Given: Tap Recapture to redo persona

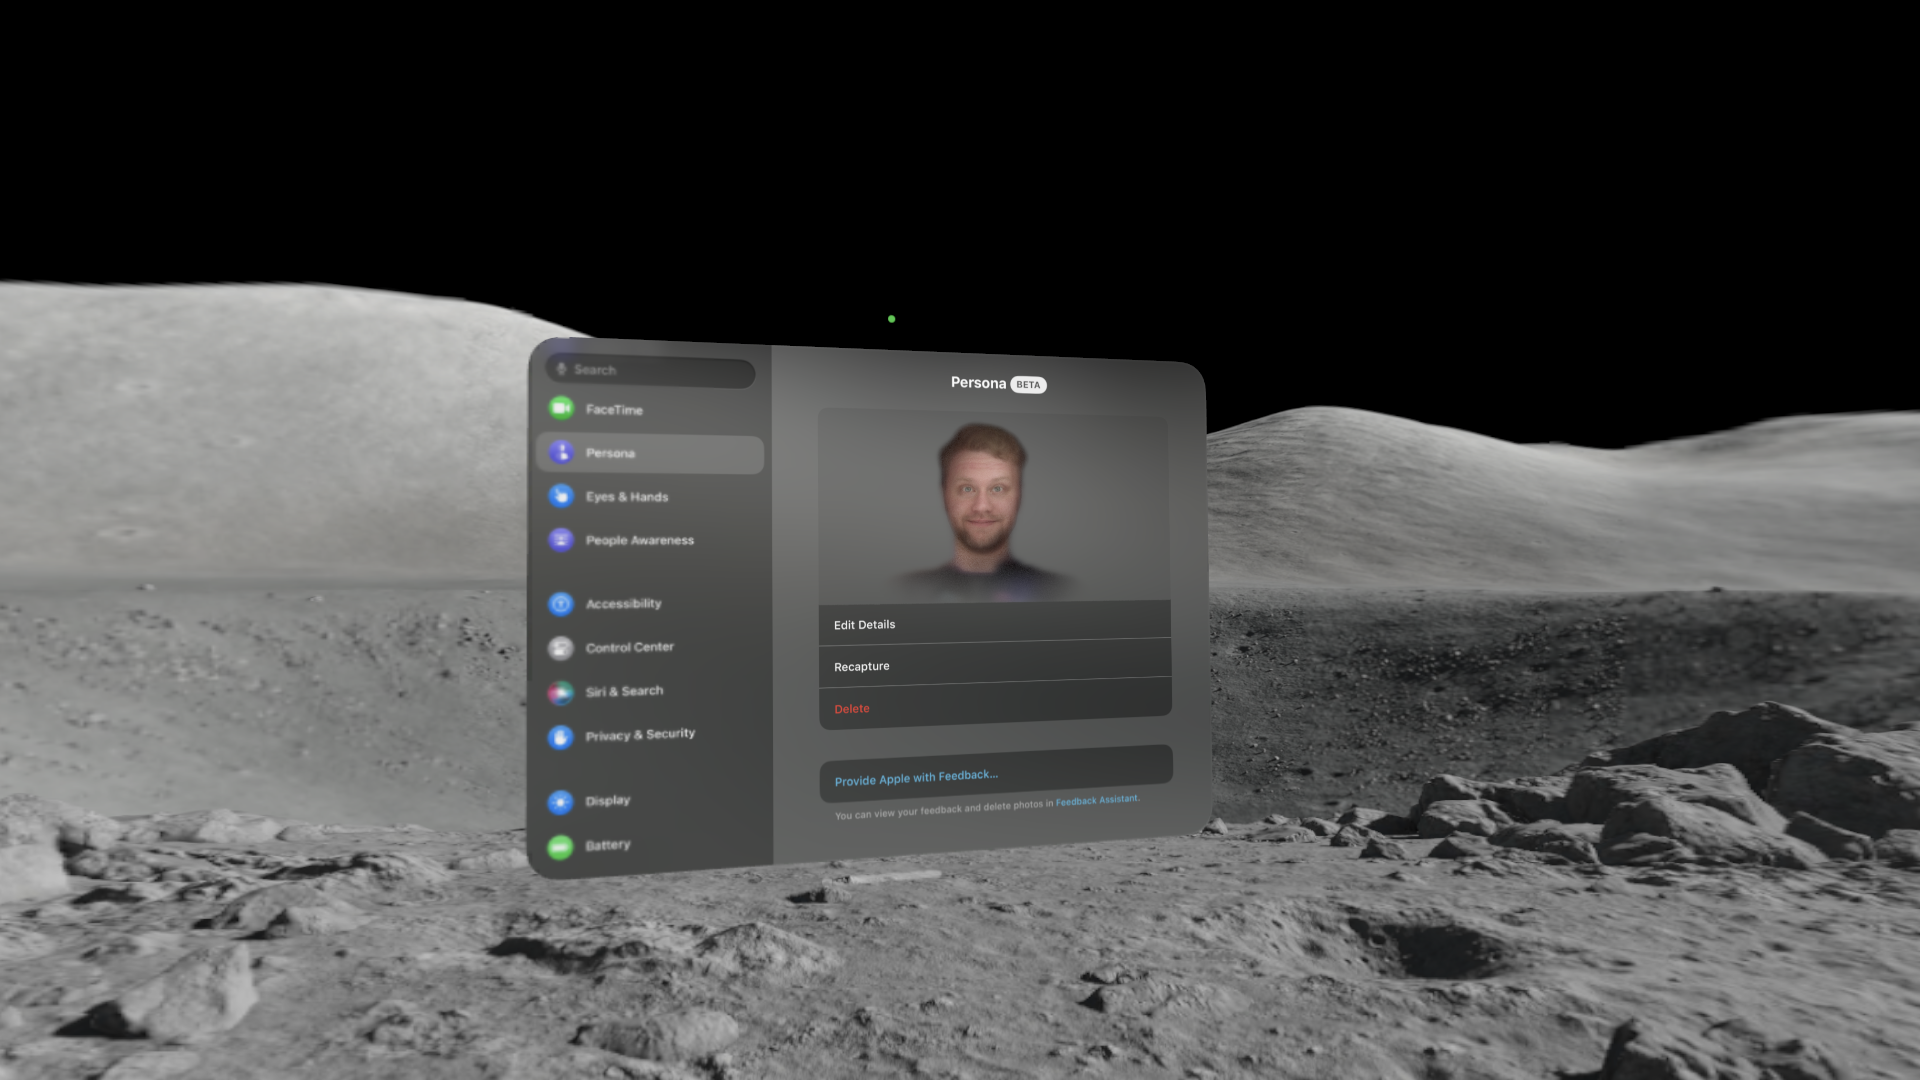Looking at the screenshot, I should [995, 663].
